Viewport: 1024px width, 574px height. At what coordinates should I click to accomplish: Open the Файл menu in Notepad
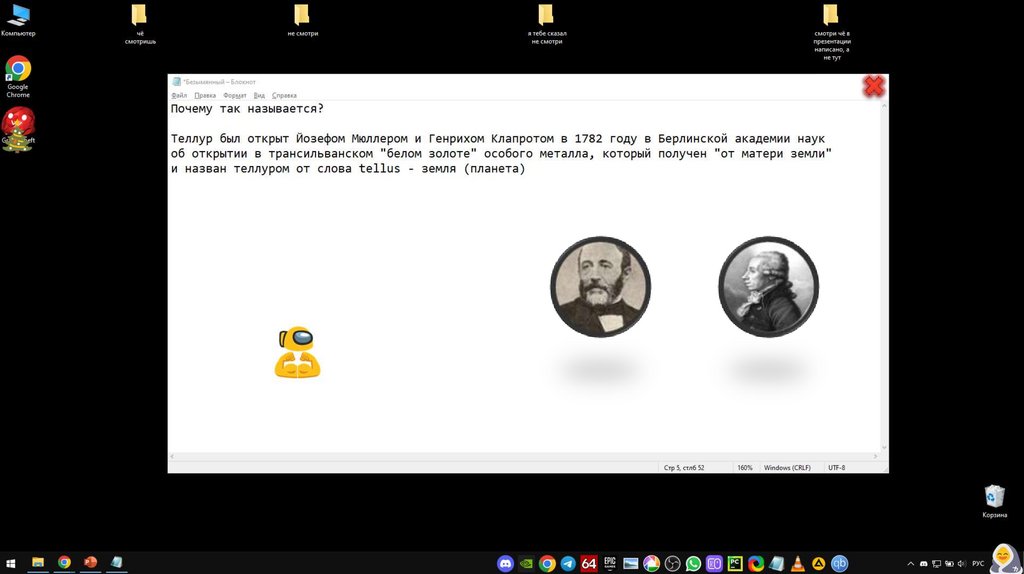tap(179, 95)
